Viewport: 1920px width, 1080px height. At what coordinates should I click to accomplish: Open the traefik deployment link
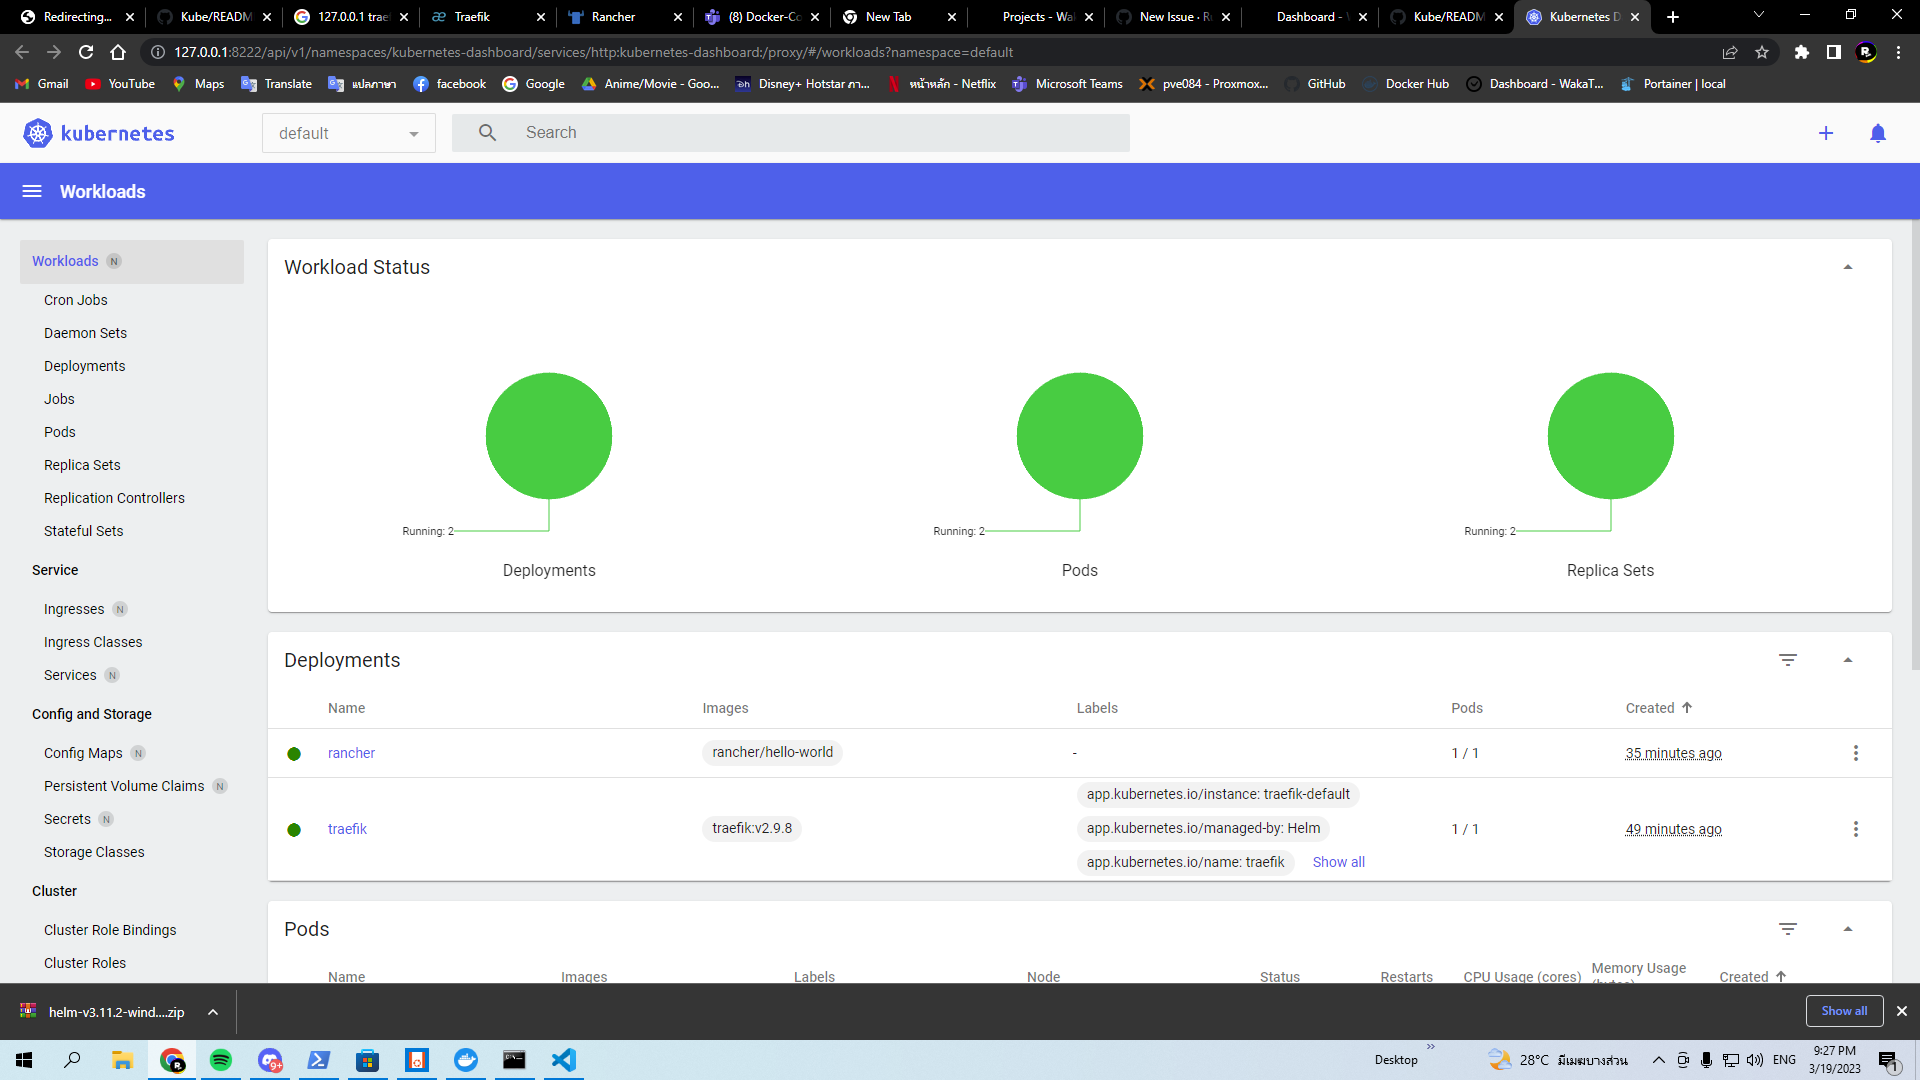(x=347, y=829)
